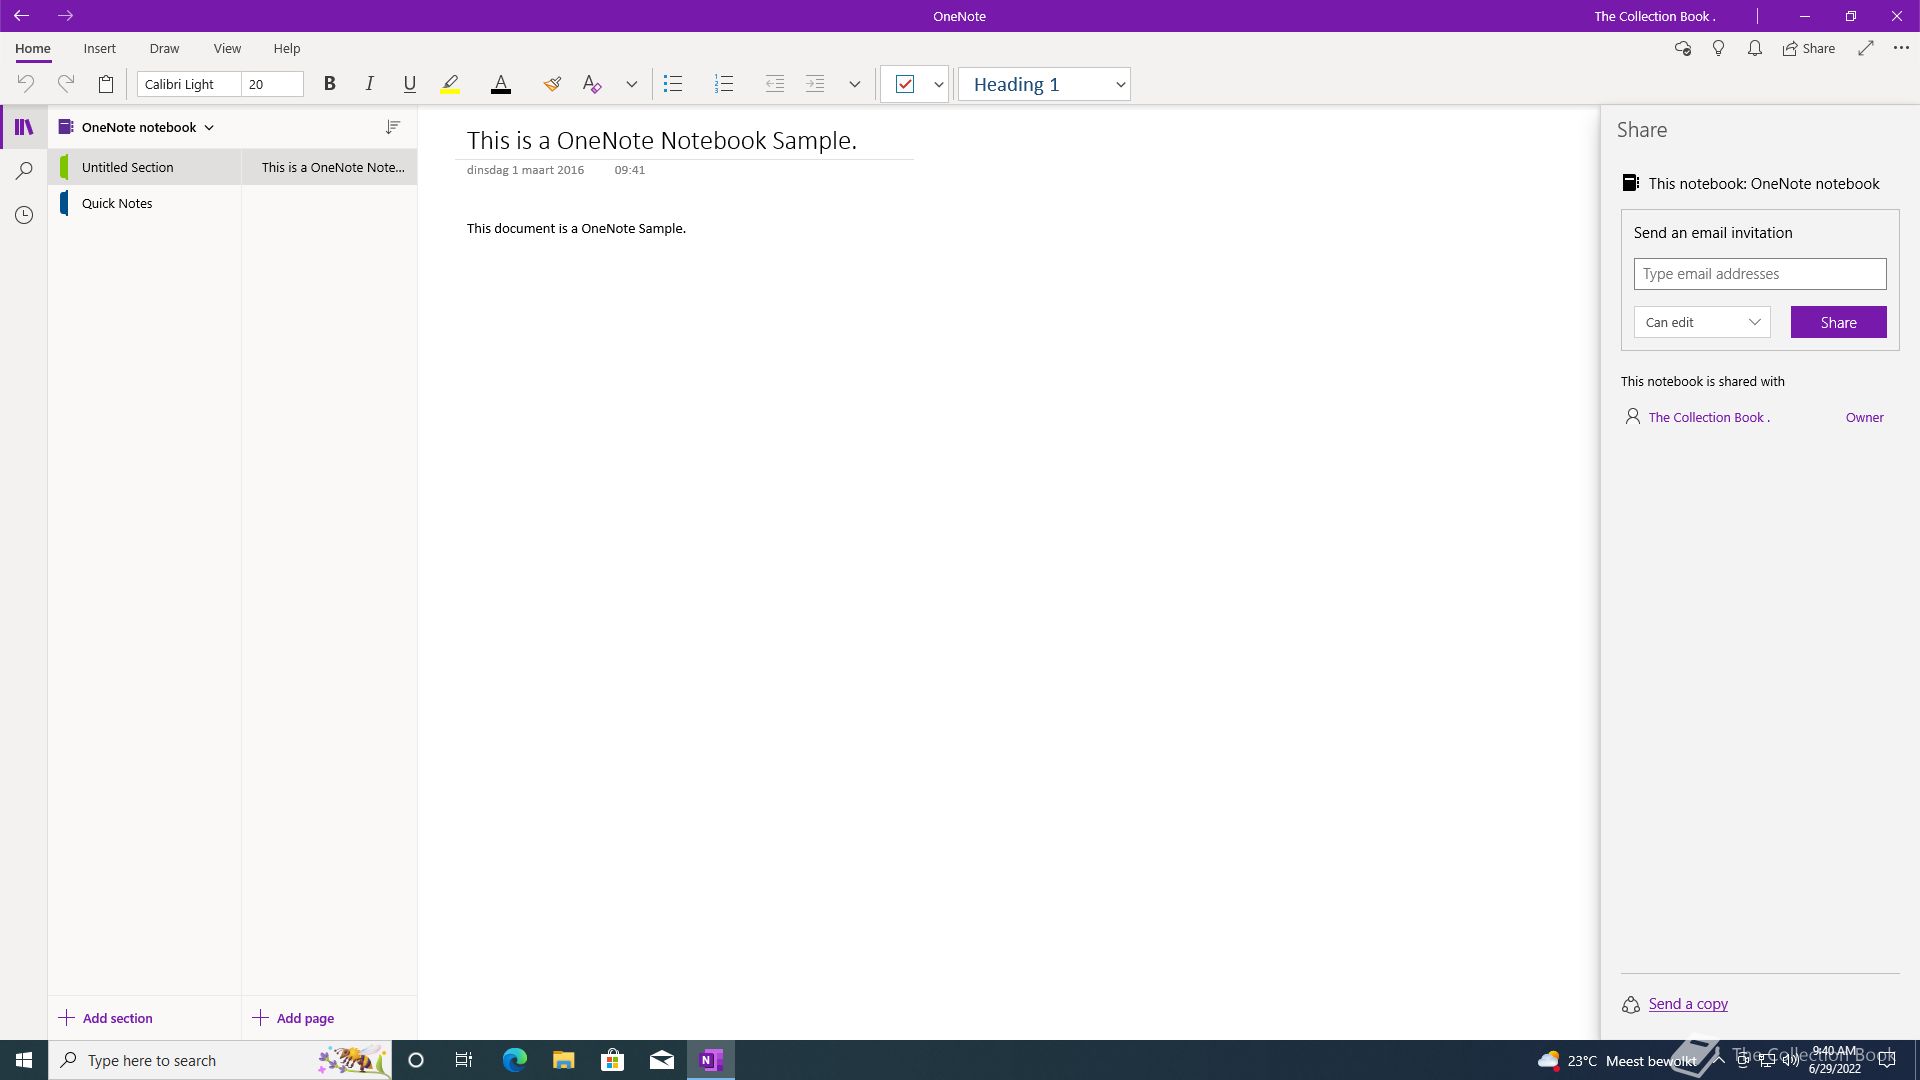This screenshot has height=1080, width=1920.
Task: Open page 'This is a OneNote Note...'
Action: click(330, 167)
